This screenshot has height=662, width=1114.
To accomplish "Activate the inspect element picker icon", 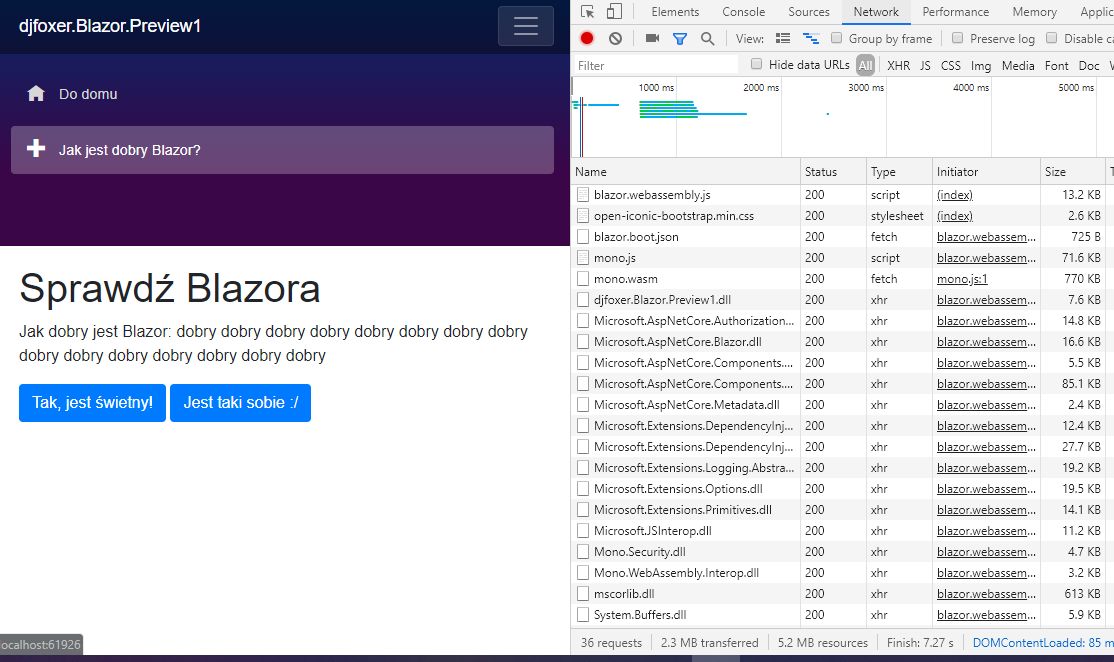I will click(x=588, y=11).
